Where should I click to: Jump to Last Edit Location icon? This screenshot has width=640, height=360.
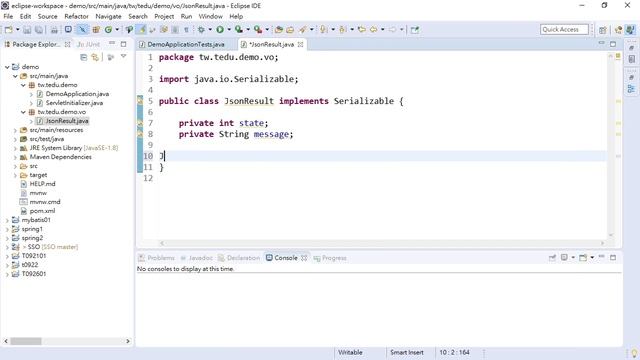(362, 29)
